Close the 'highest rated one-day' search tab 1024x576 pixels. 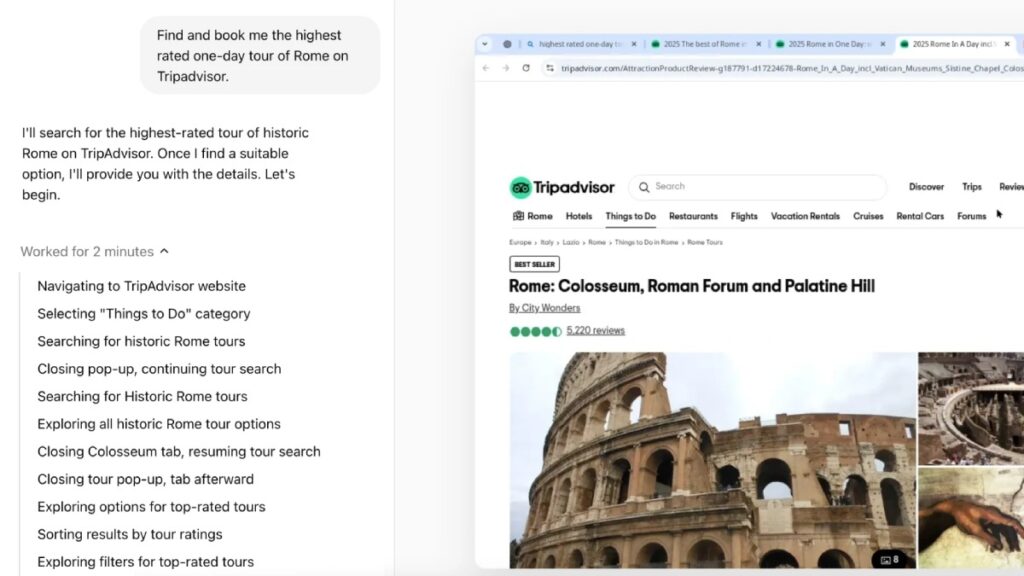click(634, 44)
